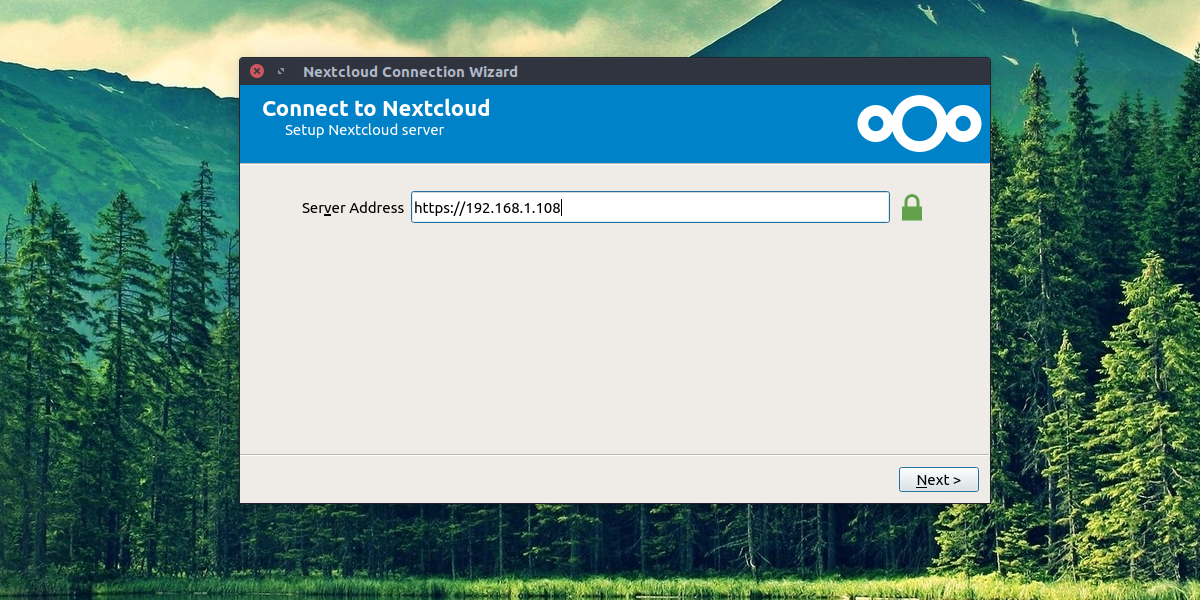Focus the Server Address input field

tap(650, 208)
